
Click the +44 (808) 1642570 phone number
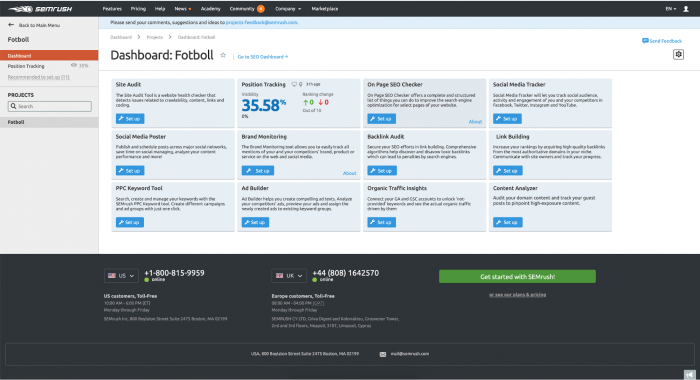tap(346, 273)
